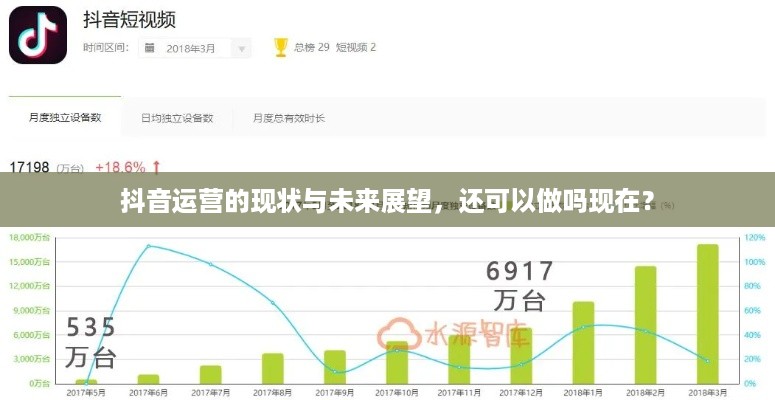The height and width of the screenshot is (400, 775).
Task: Select the 月度独立设备数 tab
Action: point(65,118)
